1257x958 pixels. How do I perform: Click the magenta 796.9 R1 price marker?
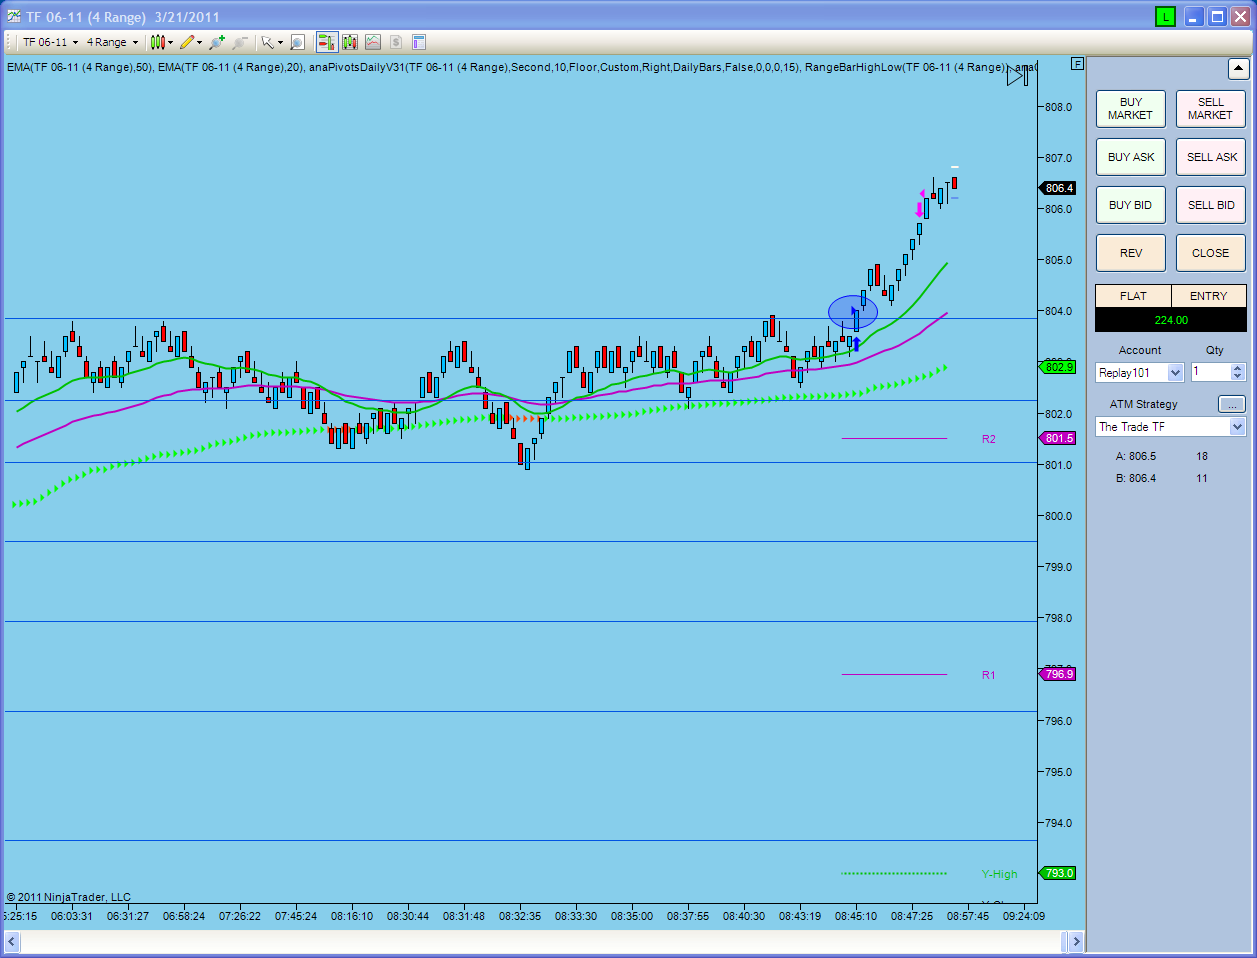[x=1057, y=674]
